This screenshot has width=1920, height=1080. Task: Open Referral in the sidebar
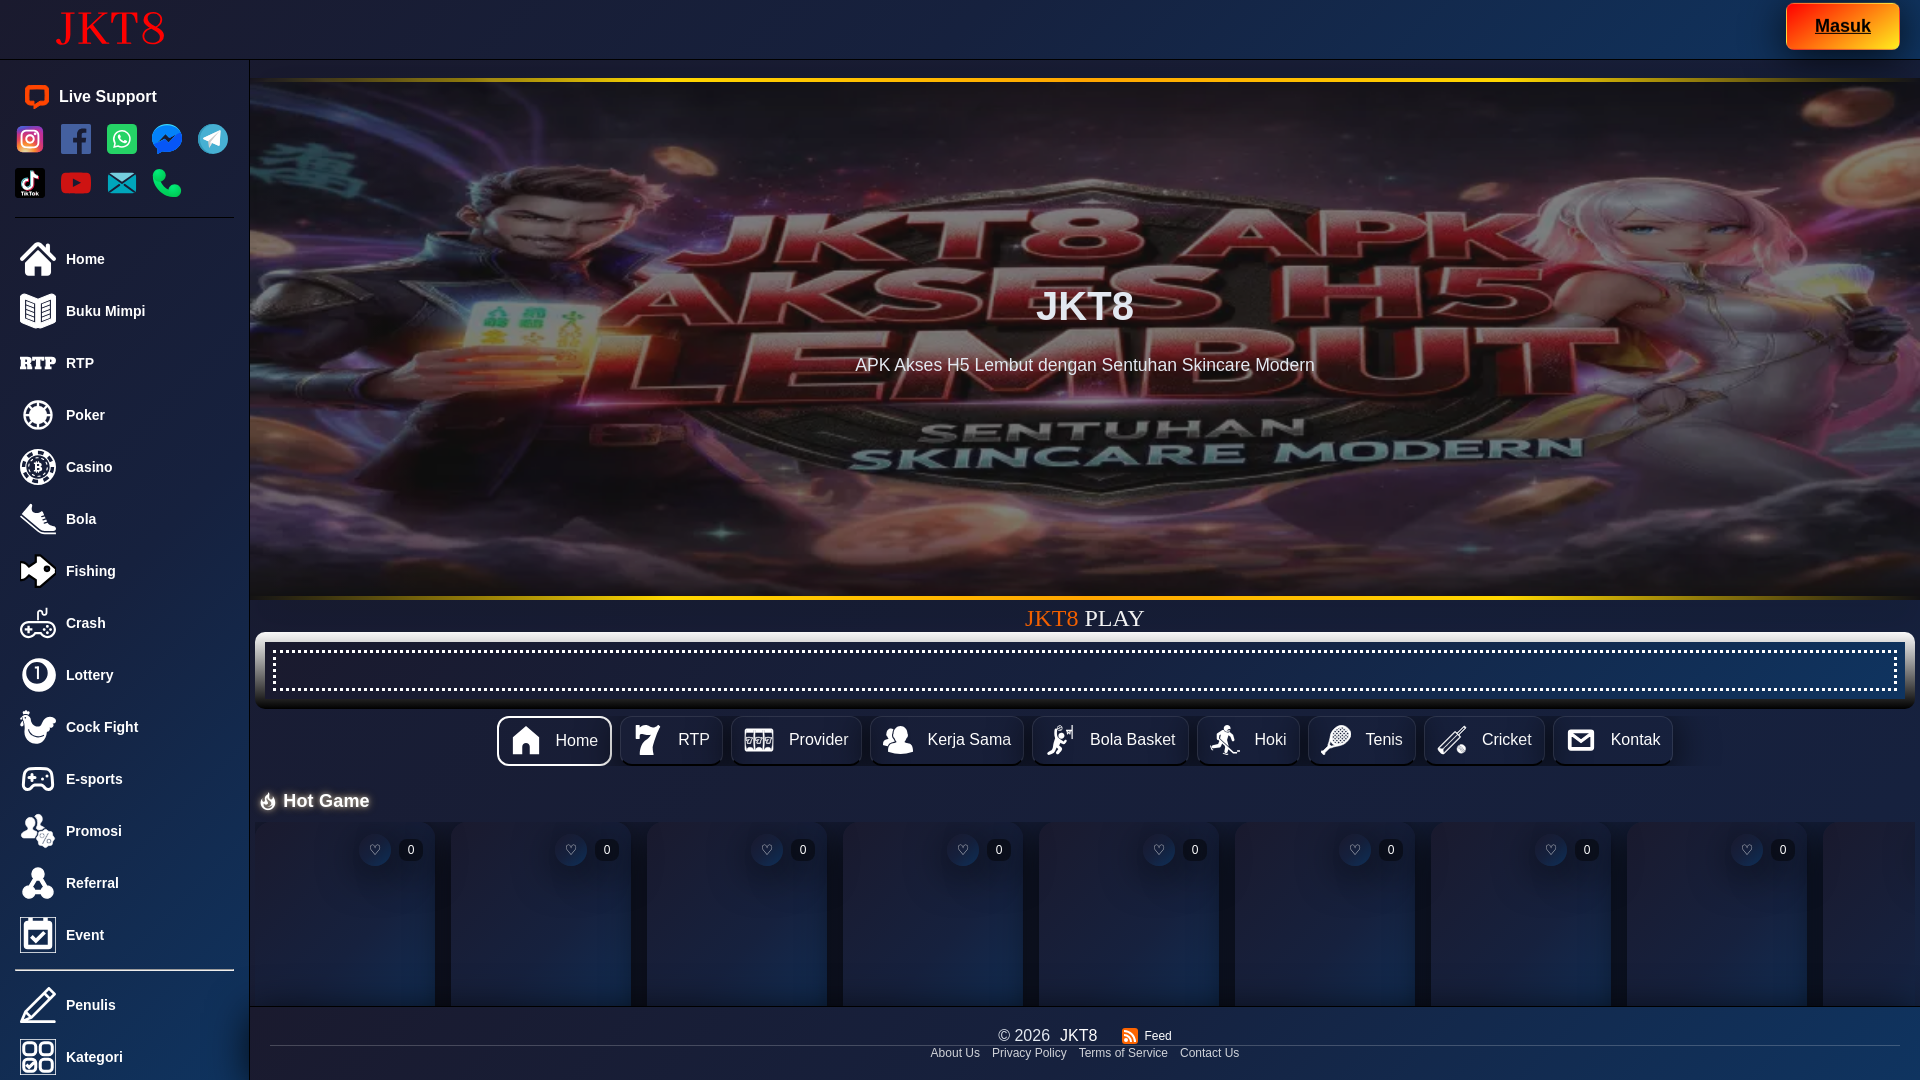pyautogui.click(x=124, y=883)
